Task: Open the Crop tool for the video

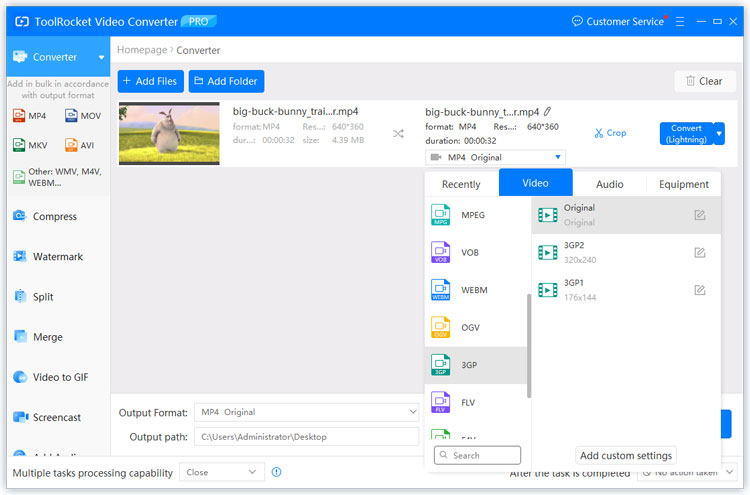Action: click(610, 133)
